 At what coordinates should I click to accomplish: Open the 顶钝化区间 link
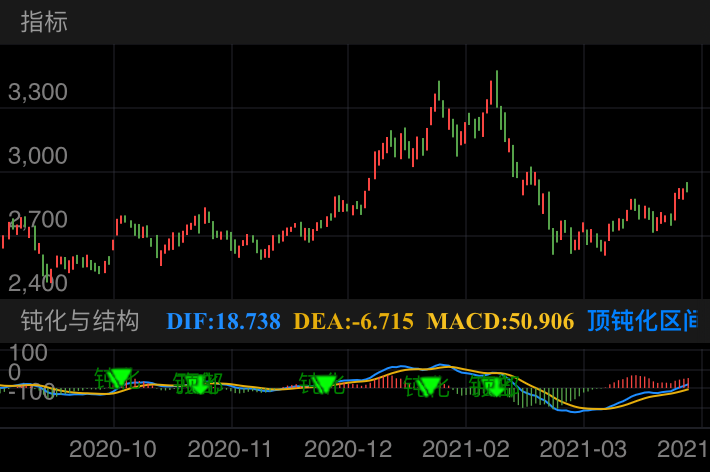642,321
